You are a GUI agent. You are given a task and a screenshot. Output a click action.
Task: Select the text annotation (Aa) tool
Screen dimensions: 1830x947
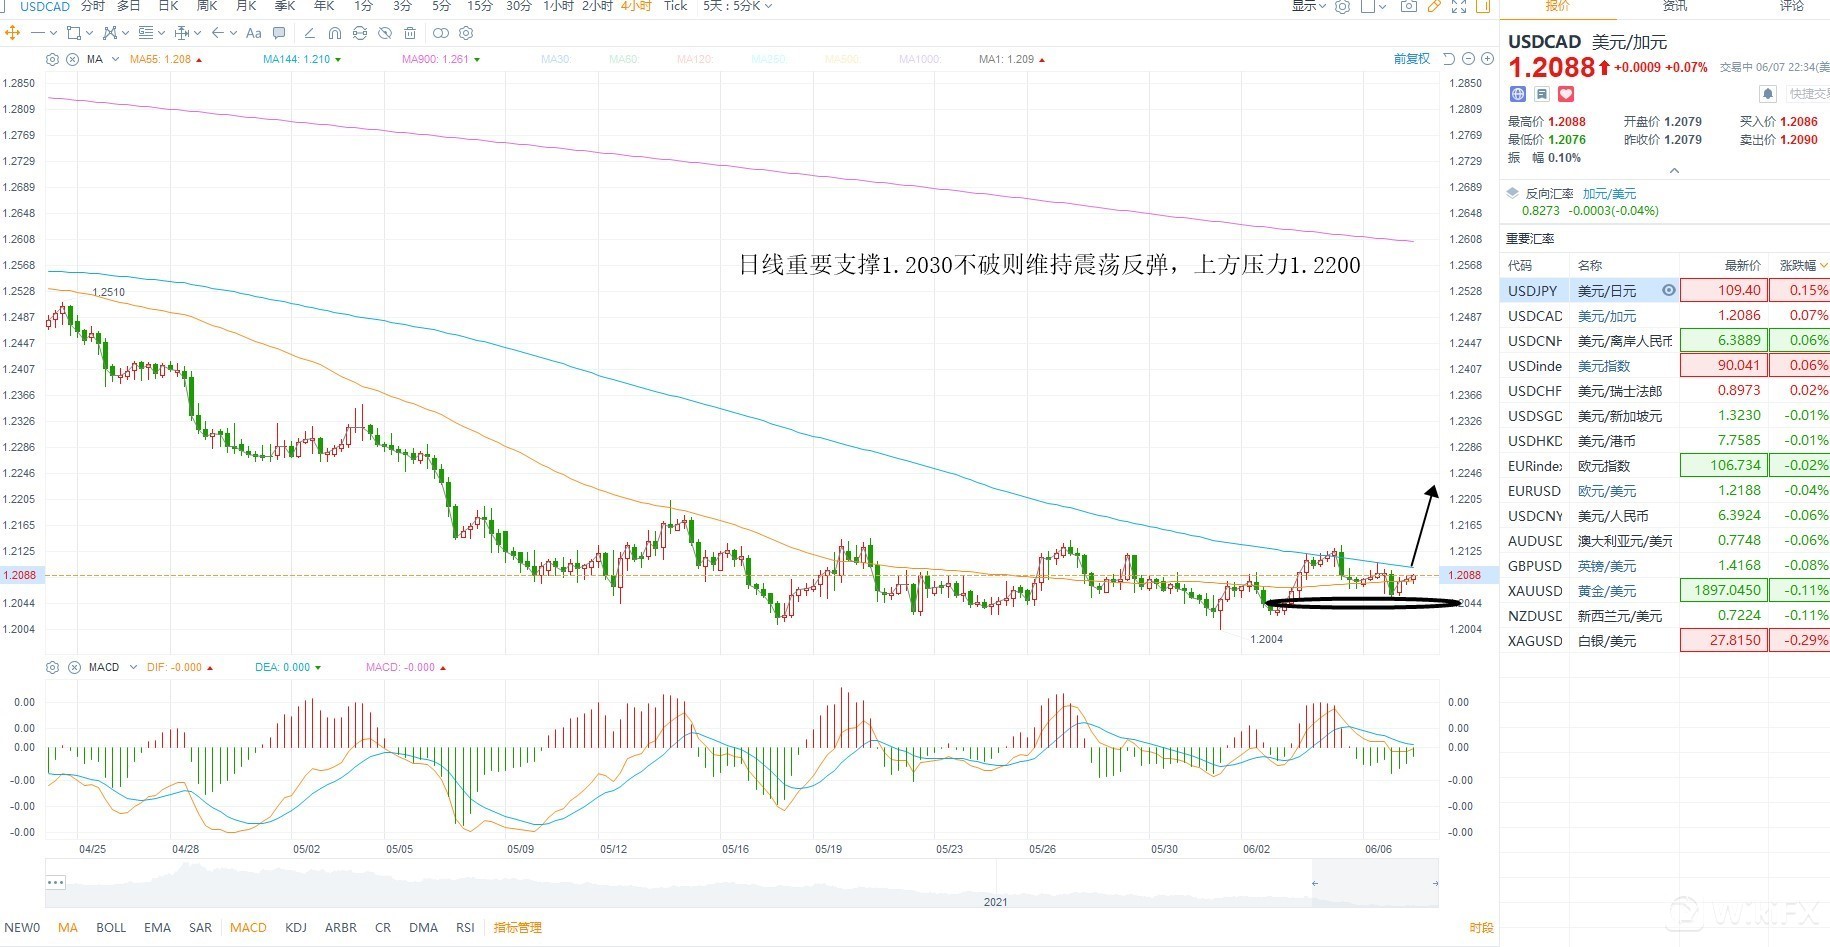tap(253, 33)
